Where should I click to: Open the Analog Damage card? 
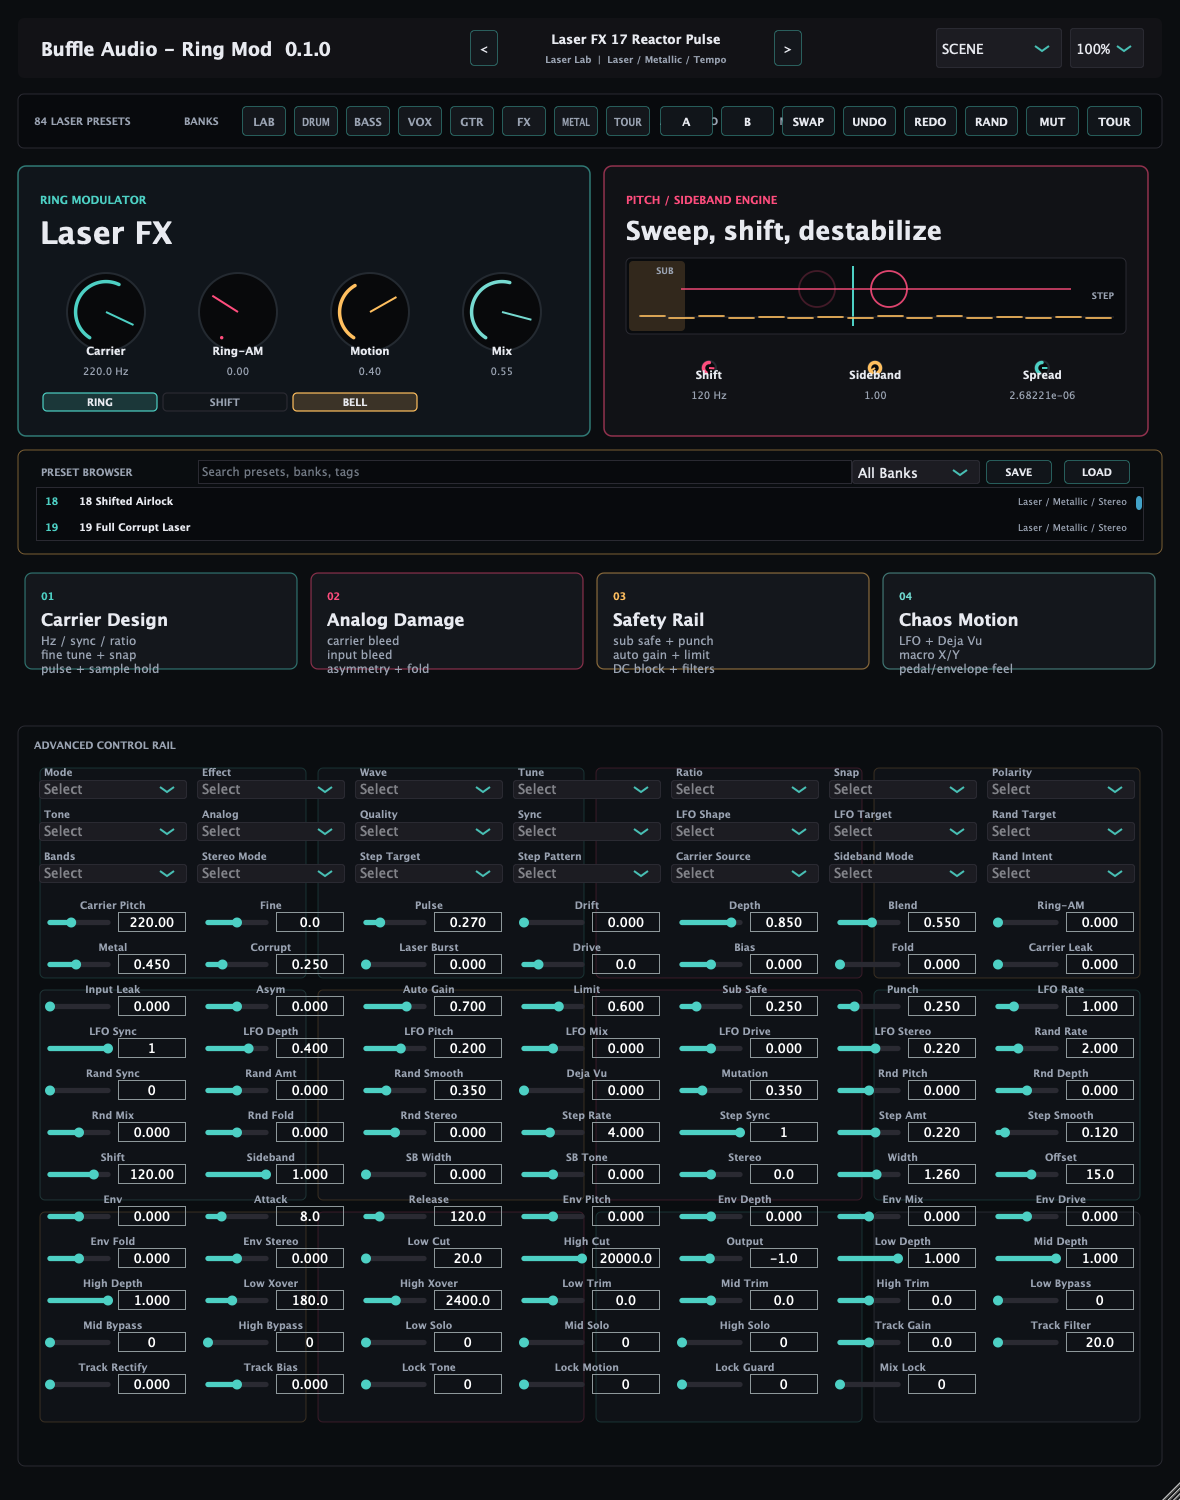click(x=447, y=621)
